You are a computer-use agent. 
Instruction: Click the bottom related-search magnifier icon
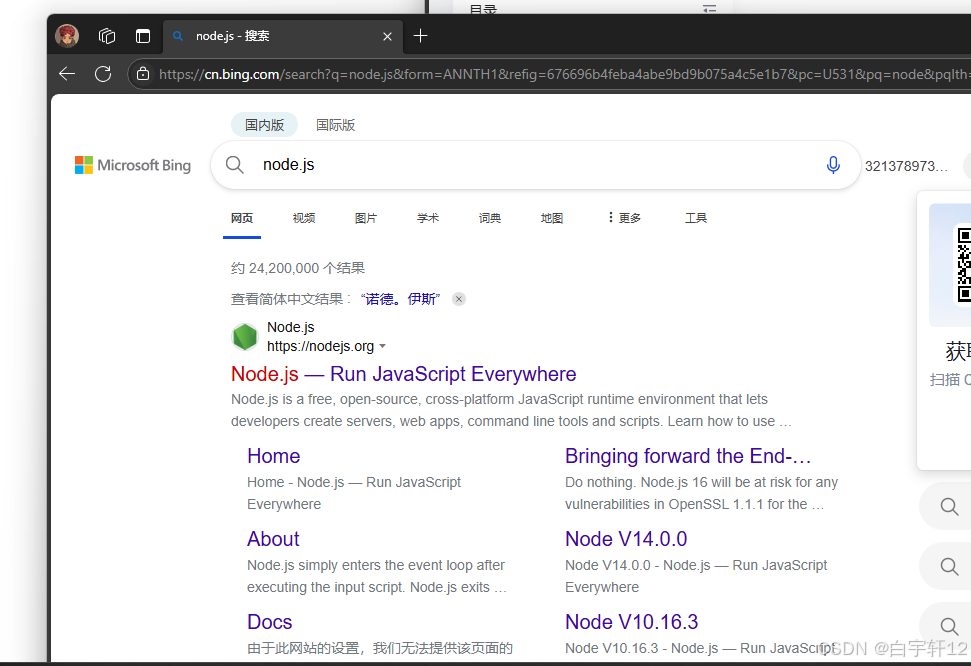click(949, 626)
